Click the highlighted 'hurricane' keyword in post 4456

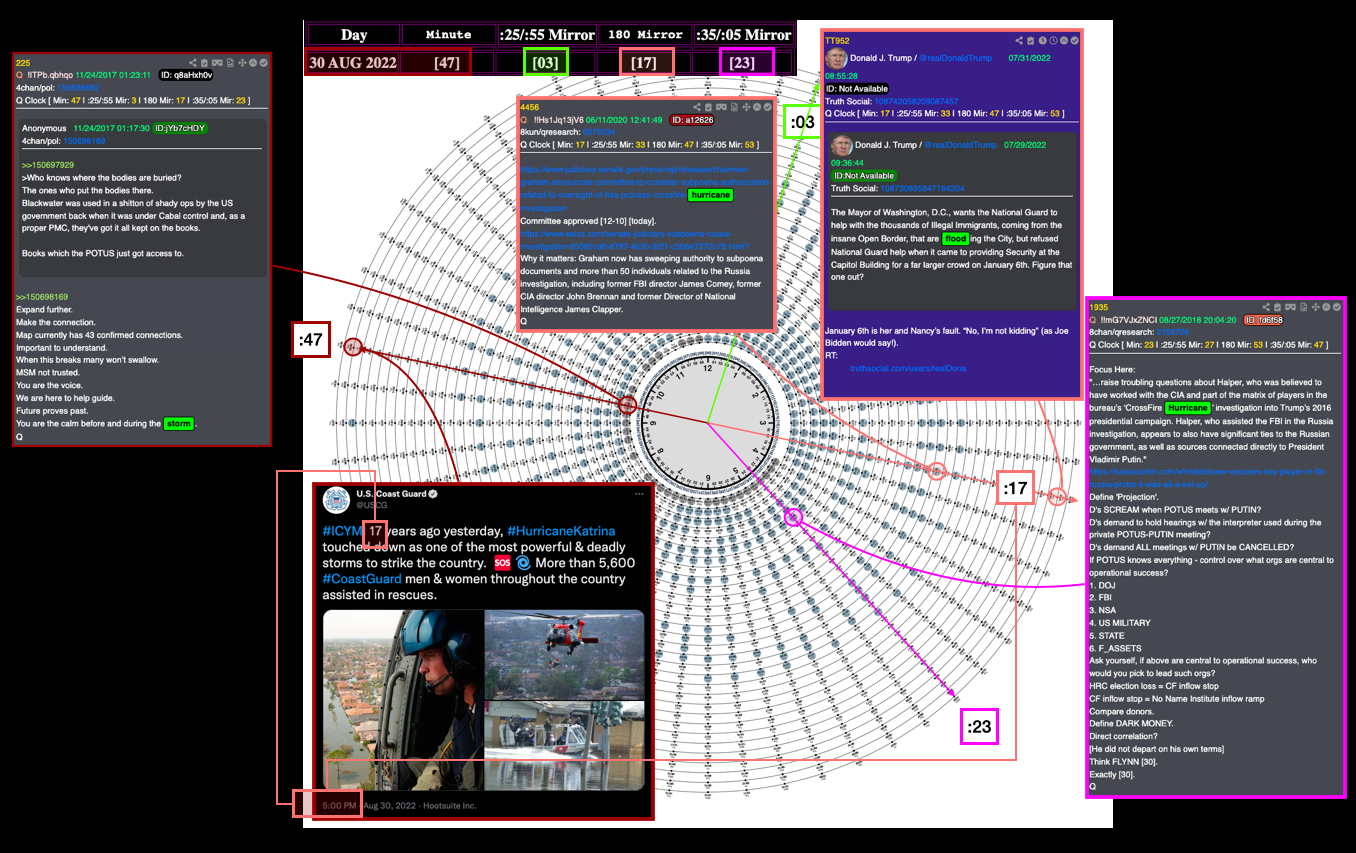710,195
